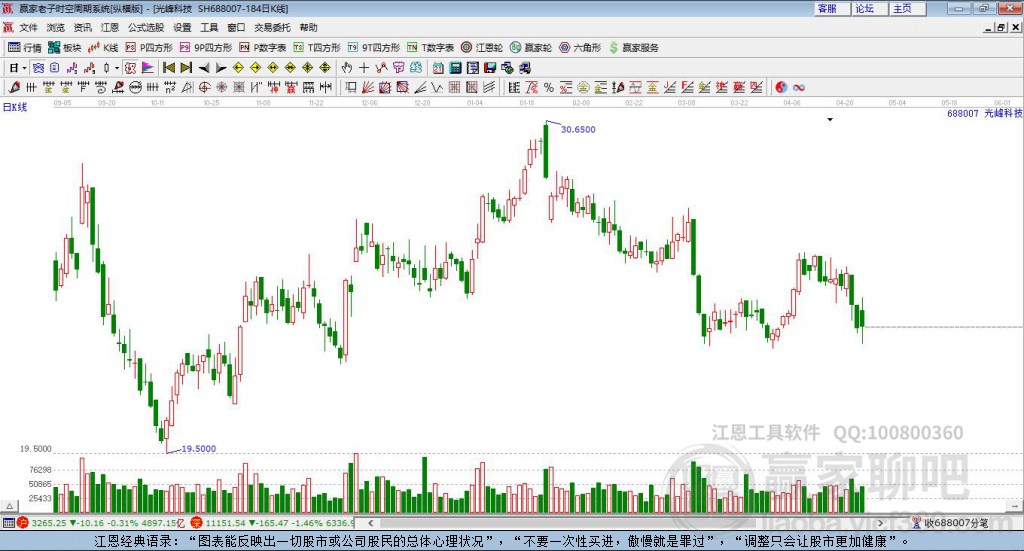Image resolution: width=1024 pixels, height=551 pixels.
Task: Select the zigzag wave line tool
Action: (x=437, y=87)
